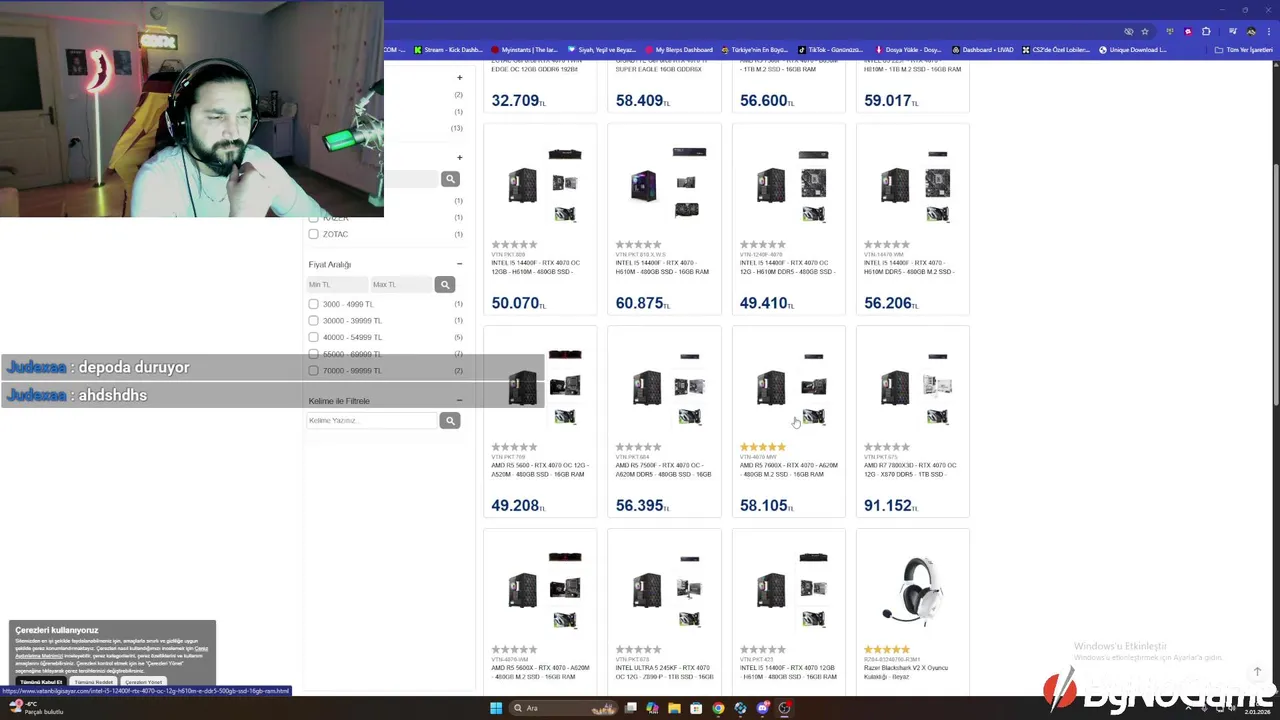Viewport: 1280px width, 720px height.
Task: Tick the 30000 - 39999 TL price checkbox
Action: (x=313, y=321)
